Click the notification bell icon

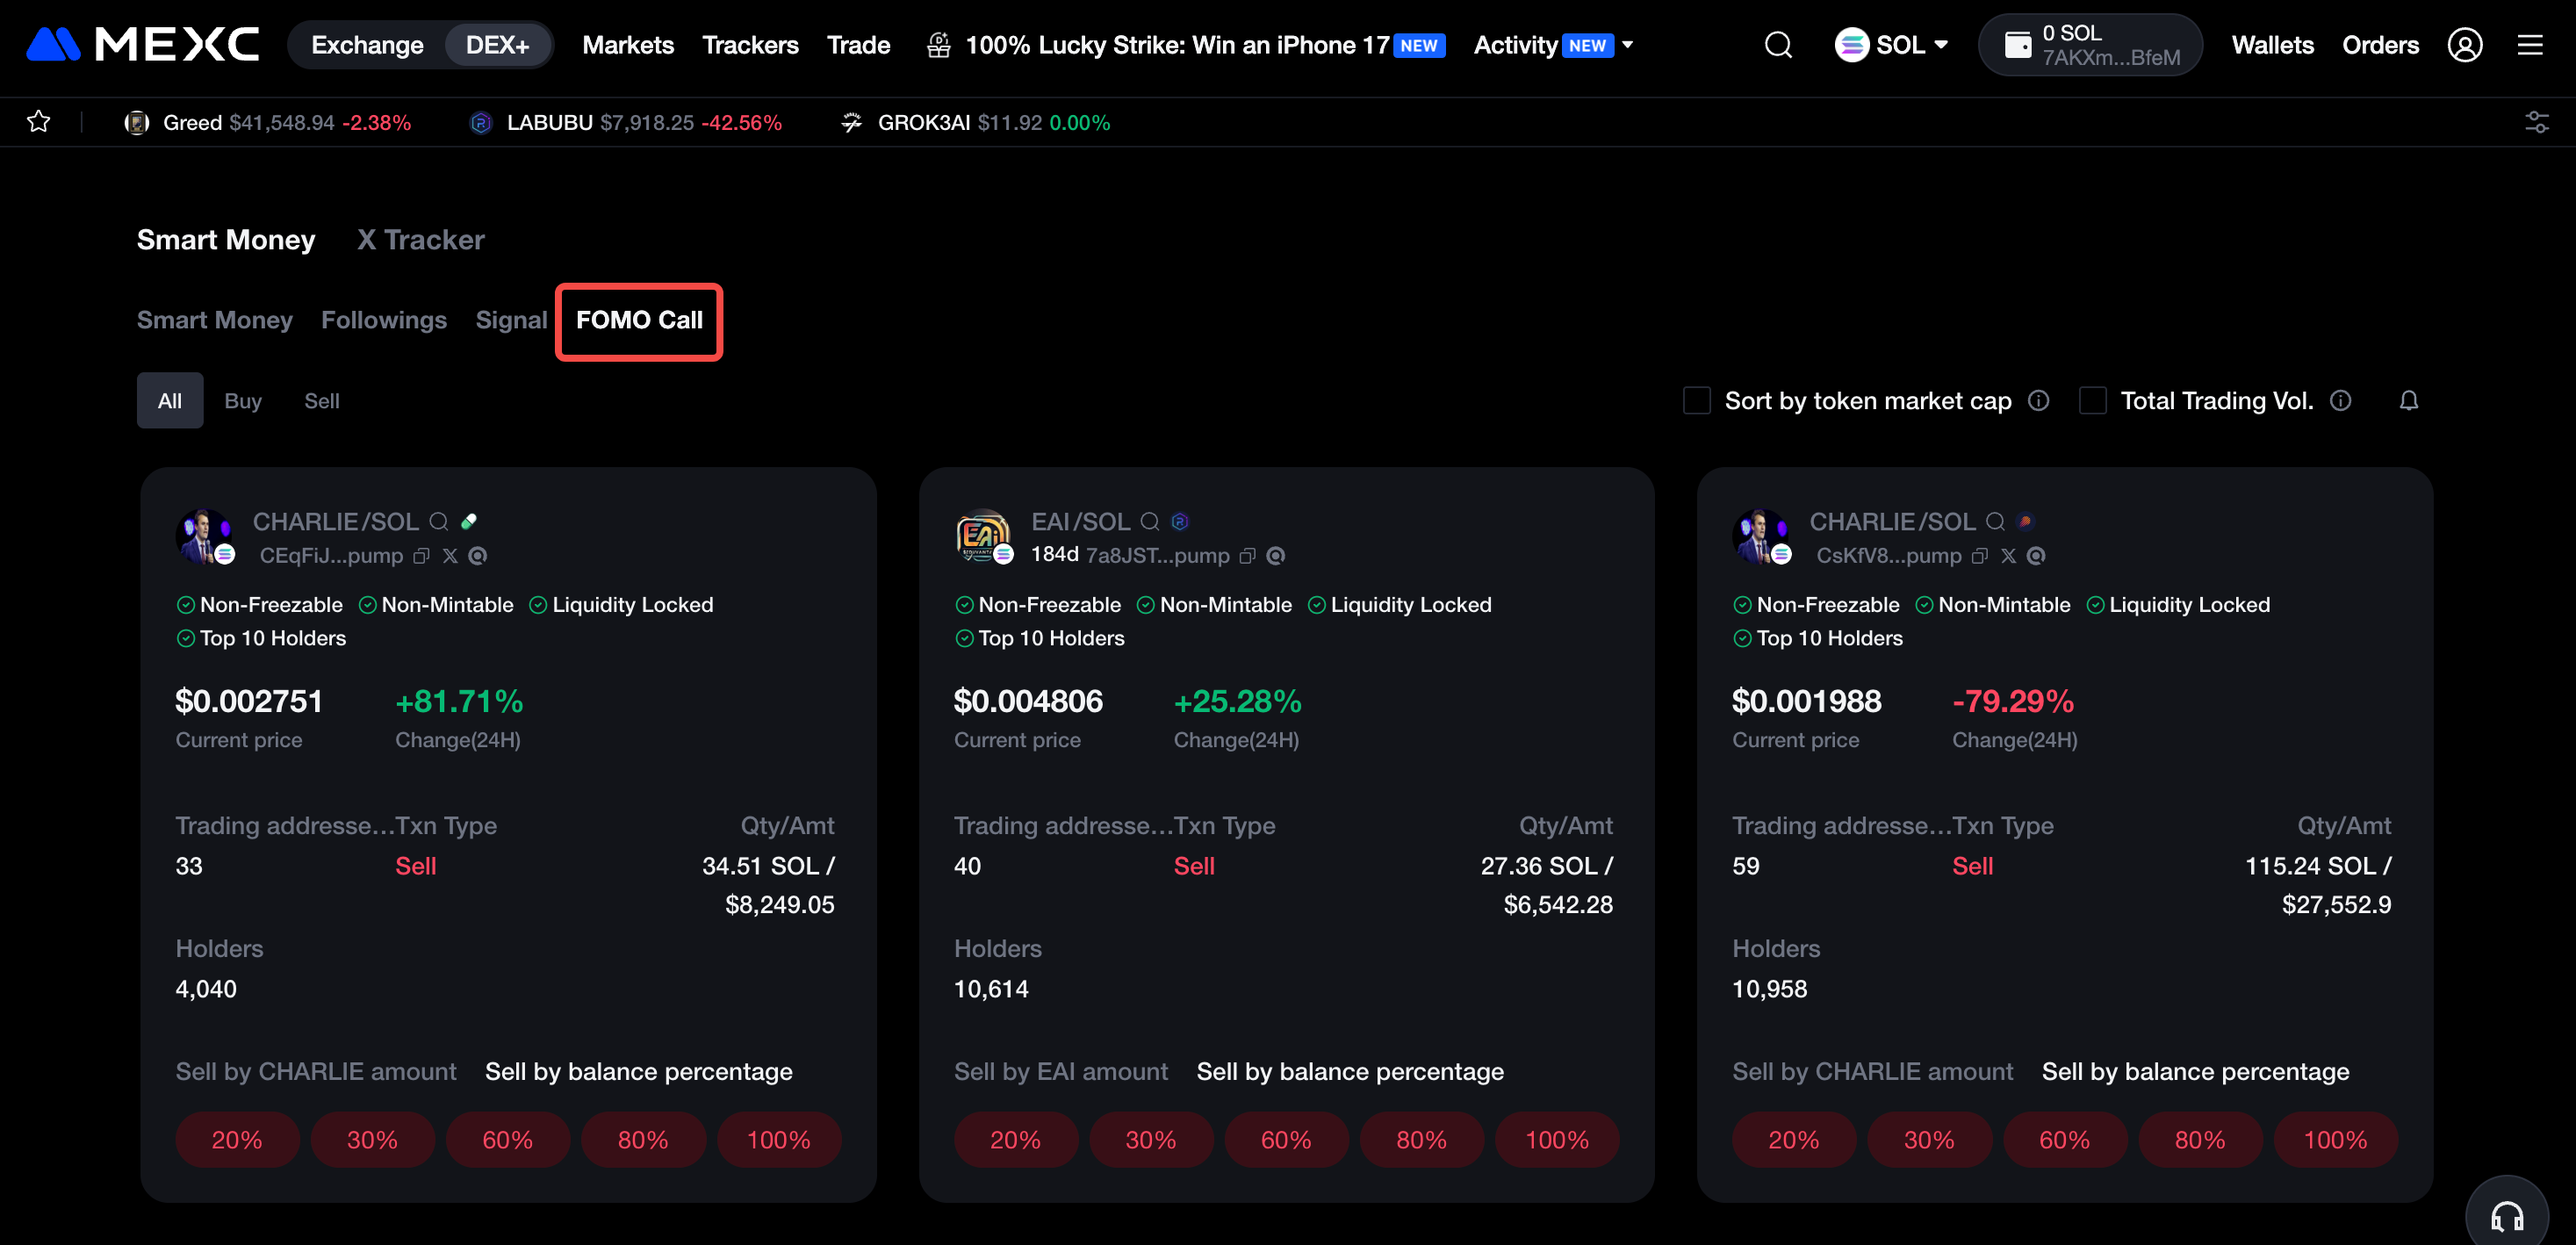[x=2408, y=401]
